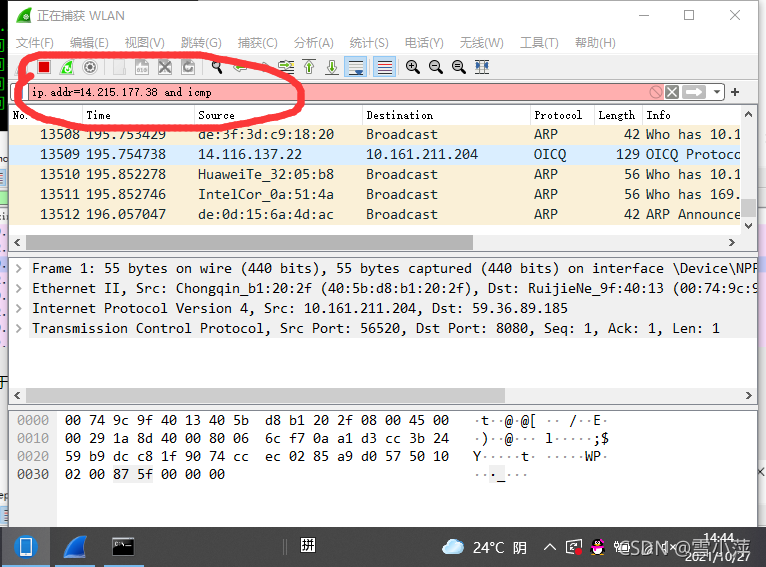Open the 视图(V) menu
Image resolution: width=766 pixels, height=567 pixels.
[x=145, y=43]
